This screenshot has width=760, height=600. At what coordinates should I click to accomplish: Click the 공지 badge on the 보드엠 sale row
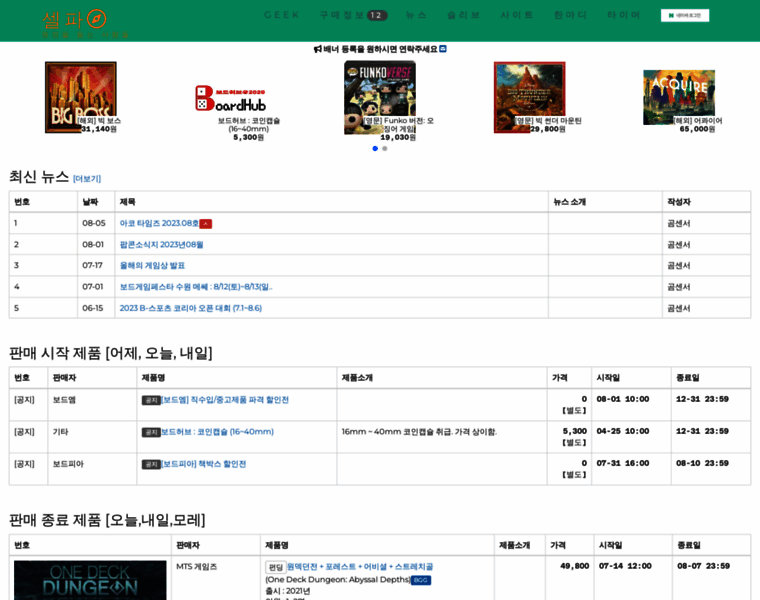(151, 400)
